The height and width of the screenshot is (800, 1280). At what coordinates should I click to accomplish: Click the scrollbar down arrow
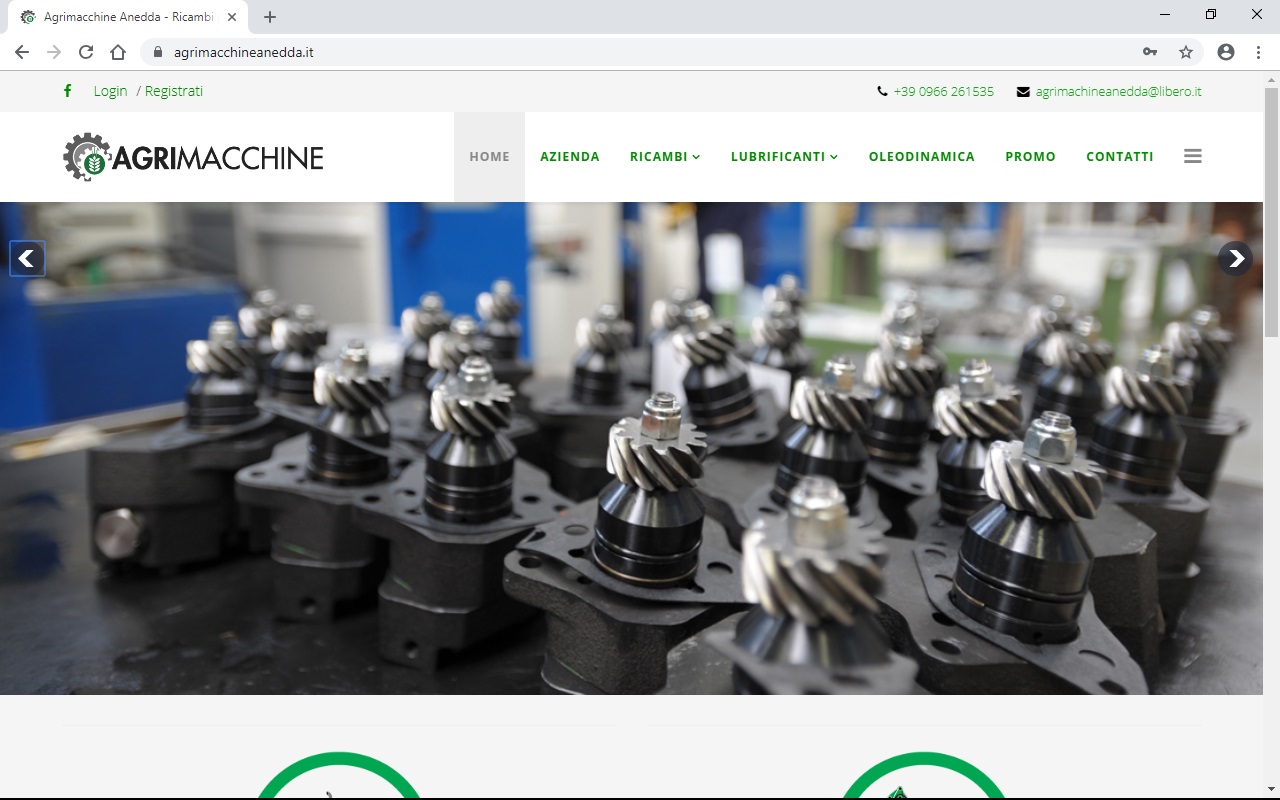click(x=1271, y=788)
